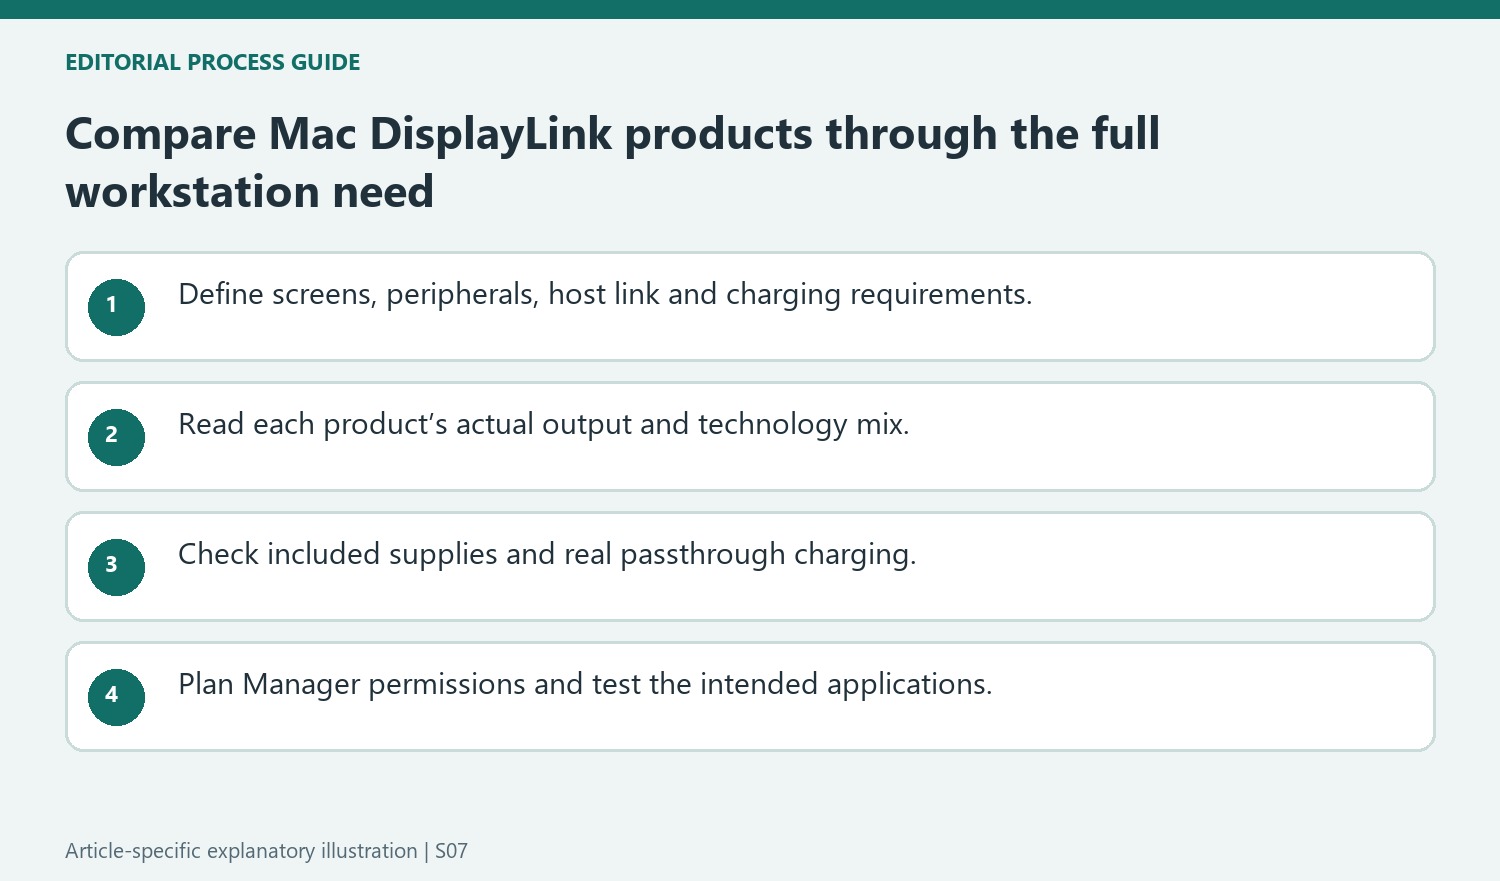The width and height of the screenshot is (1500, 881).
Task: Click the step 4 number badge
Action: (x=116, y=697)
